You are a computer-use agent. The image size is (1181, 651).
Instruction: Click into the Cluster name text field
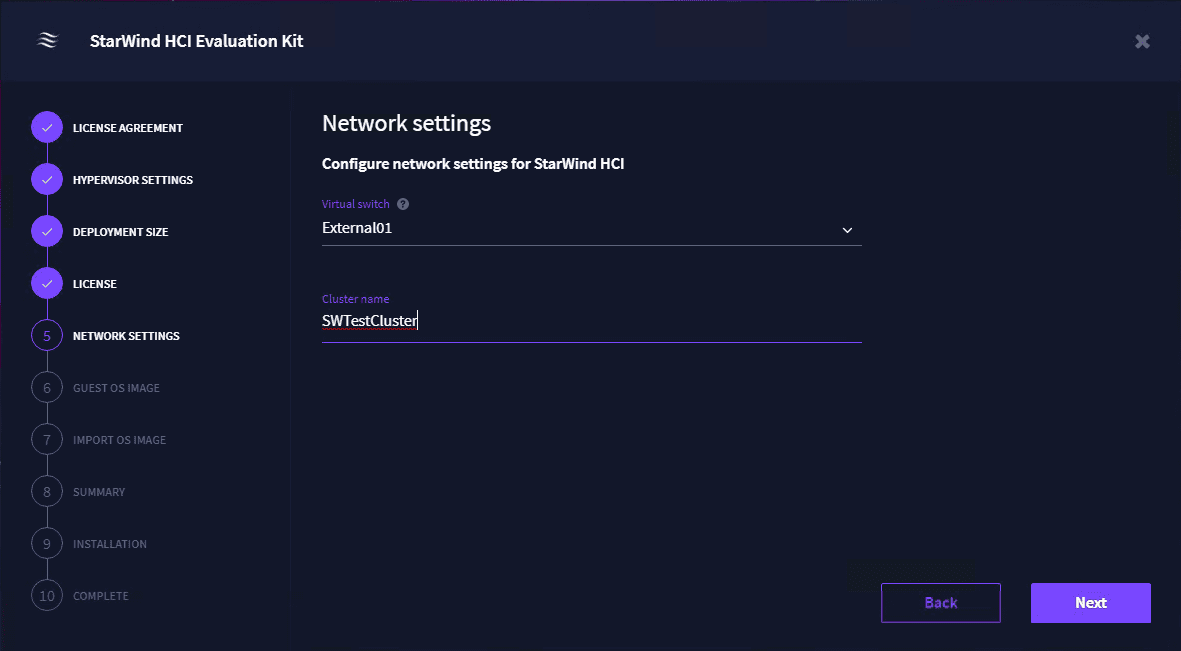590,322
